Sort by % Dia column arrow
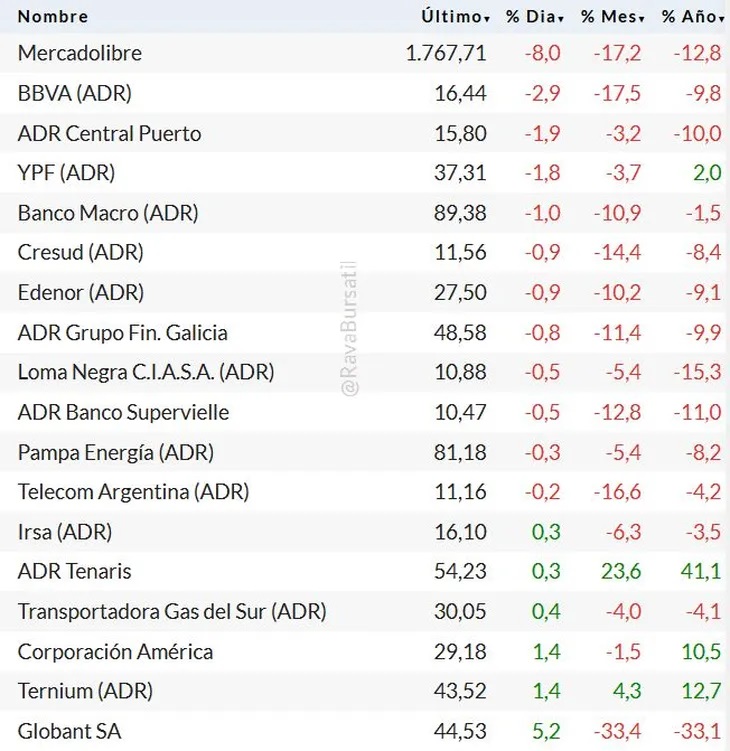The image size is (730, 751). click(561, 19)
